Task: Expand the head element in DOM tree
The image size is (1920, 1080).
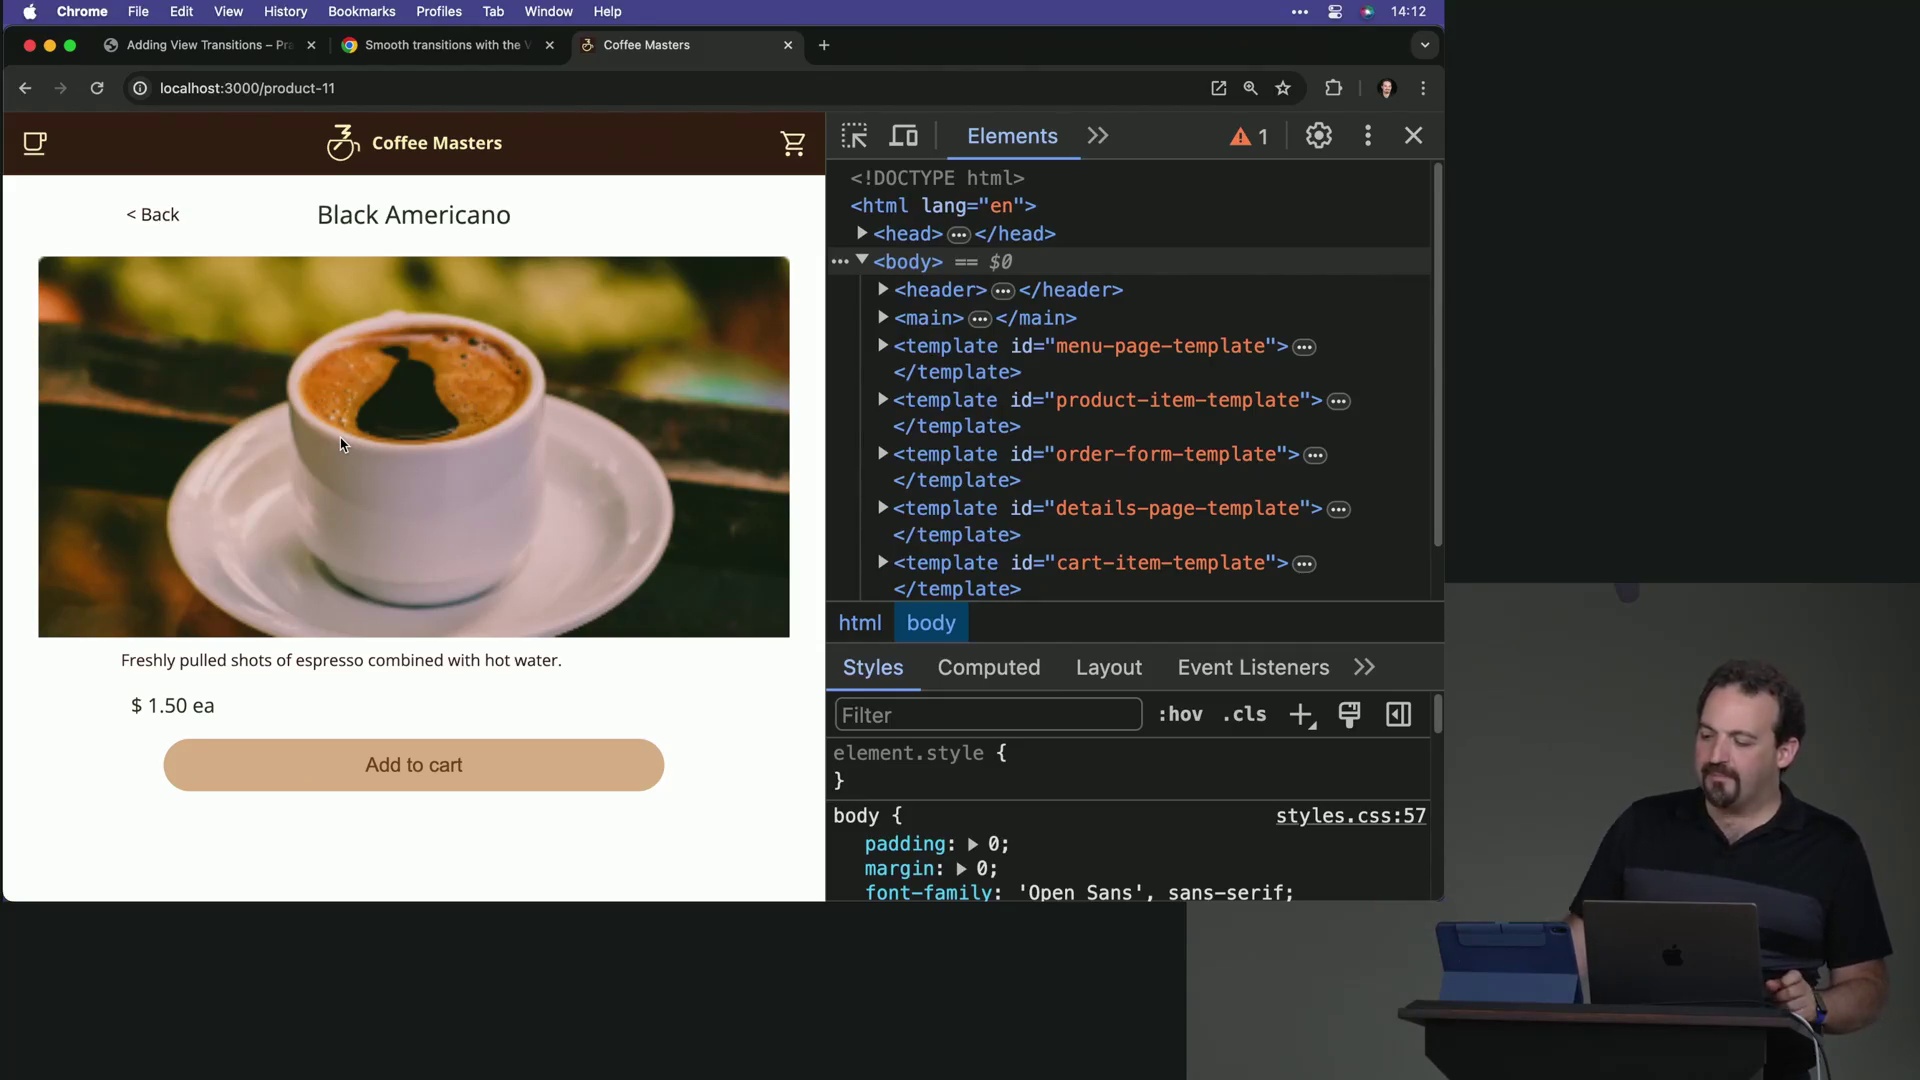Action: click(x=864, y=233)
